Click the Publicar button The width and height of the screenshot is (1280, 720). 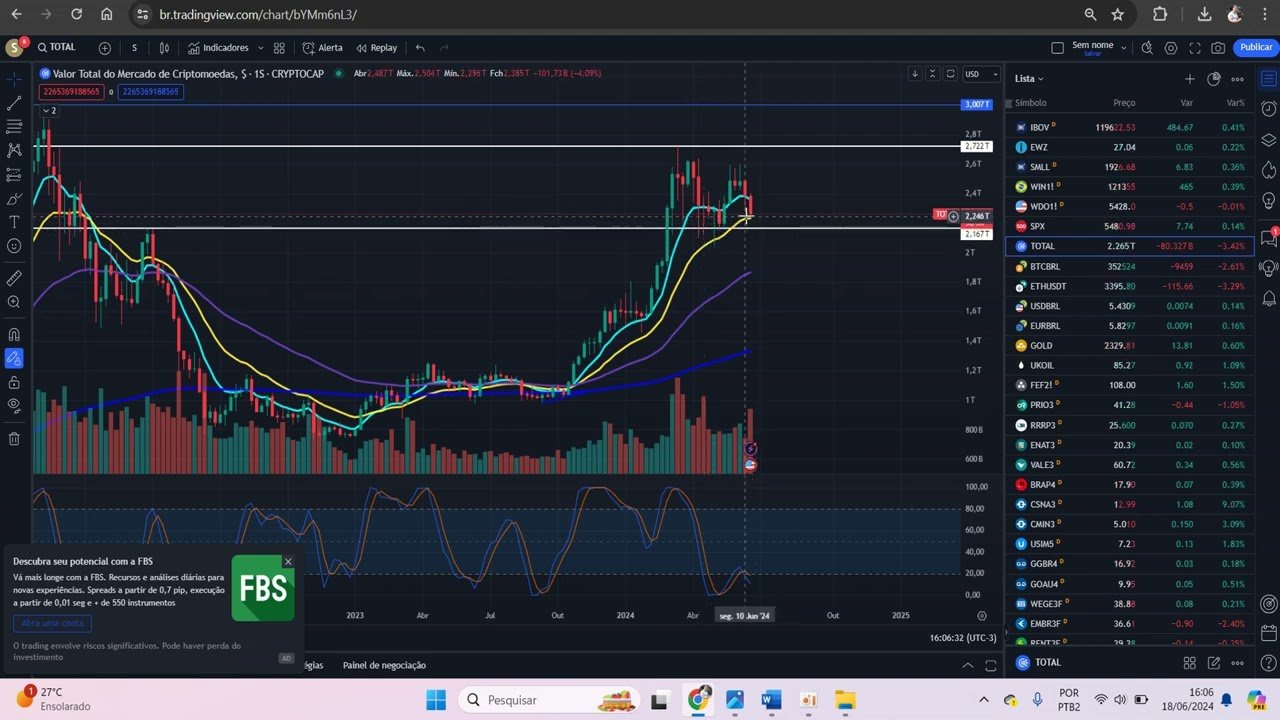[x=1255, y=47]
